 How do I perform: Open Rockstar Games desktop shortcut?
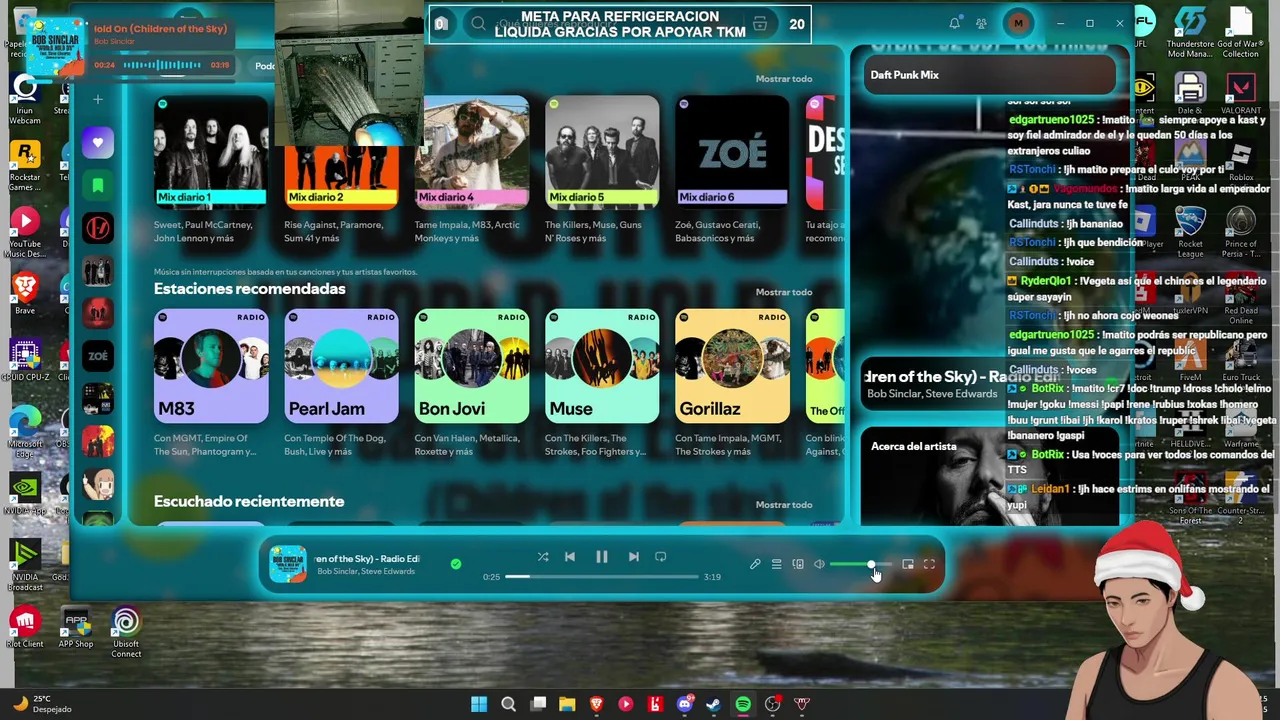[x=25, y=165]
